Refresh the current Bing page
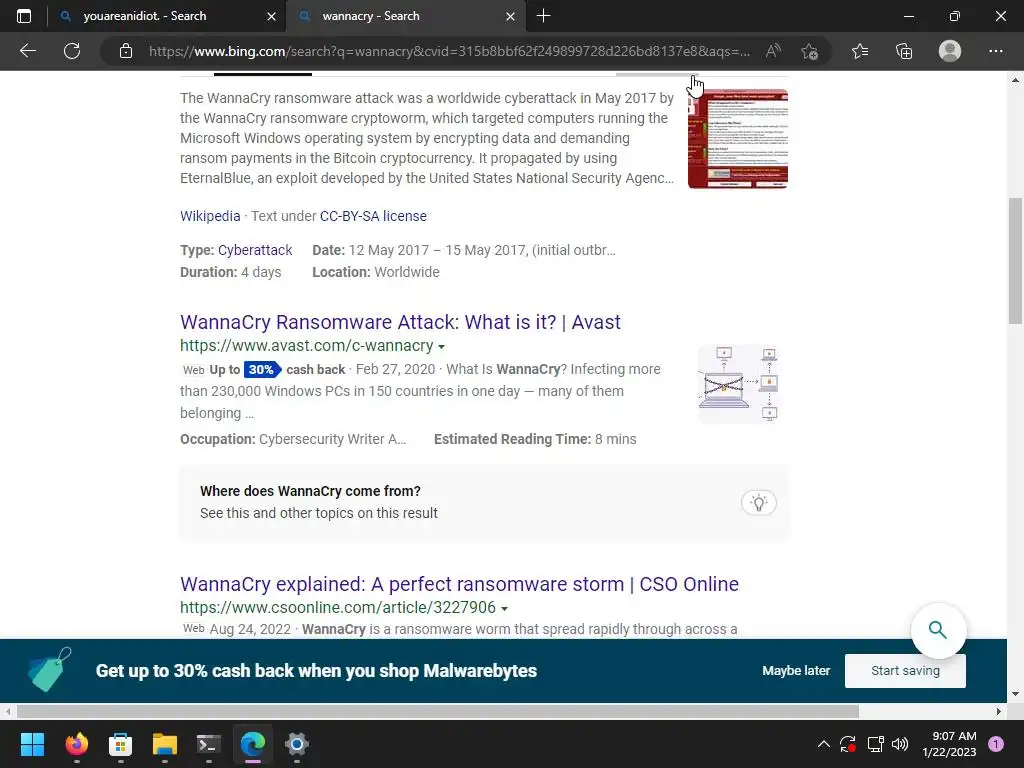The image size is (1024, 768). (72, 51)
